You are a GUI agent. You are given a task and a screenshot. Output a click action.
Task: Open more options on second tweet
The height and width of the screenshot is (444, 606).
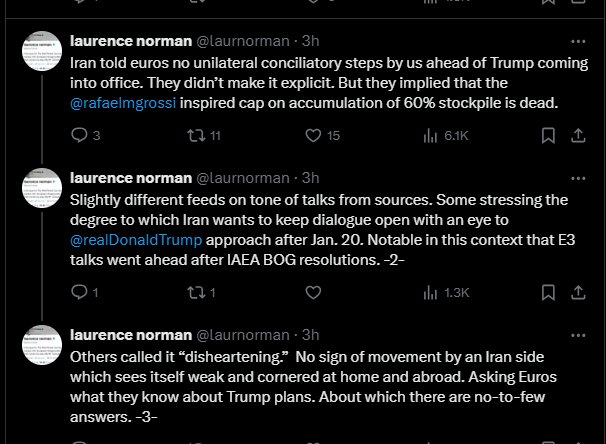click(x=578, y=178)
